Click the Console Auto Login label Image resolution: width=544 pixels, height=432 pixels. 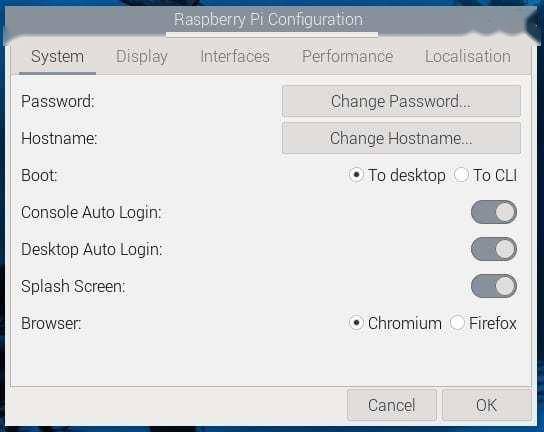click(x=91, y=212)
